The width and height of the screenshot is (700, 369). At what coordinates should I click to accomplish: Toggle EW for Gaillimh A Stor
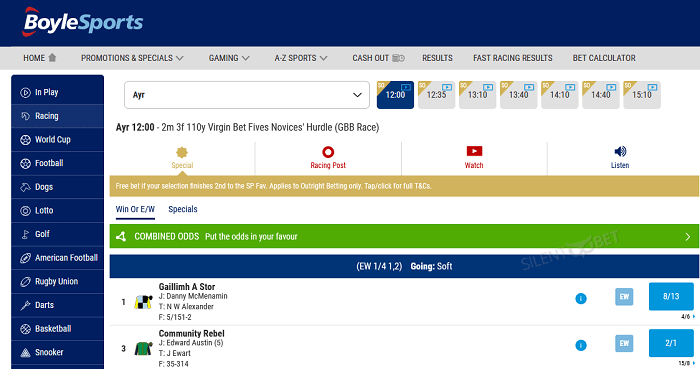coord(624,297)
